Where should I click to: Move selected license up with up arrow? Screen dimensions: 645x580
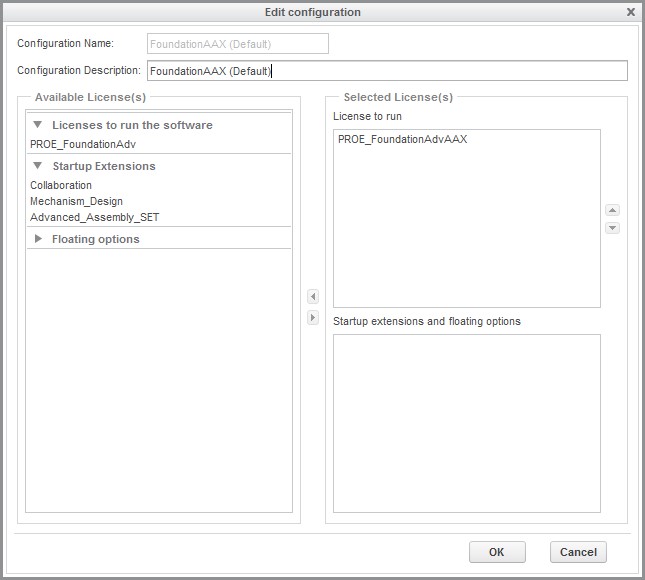[612, 210]
